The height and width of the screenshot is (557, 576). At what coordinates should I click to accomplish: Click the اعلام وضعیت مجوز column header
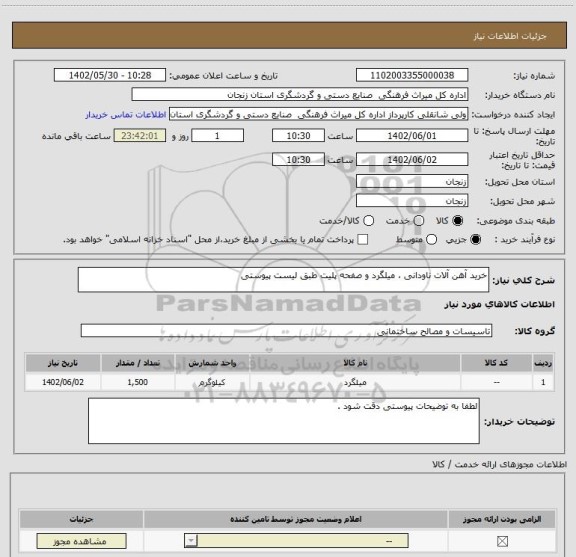pyautogui.click(x=296, y=519)
